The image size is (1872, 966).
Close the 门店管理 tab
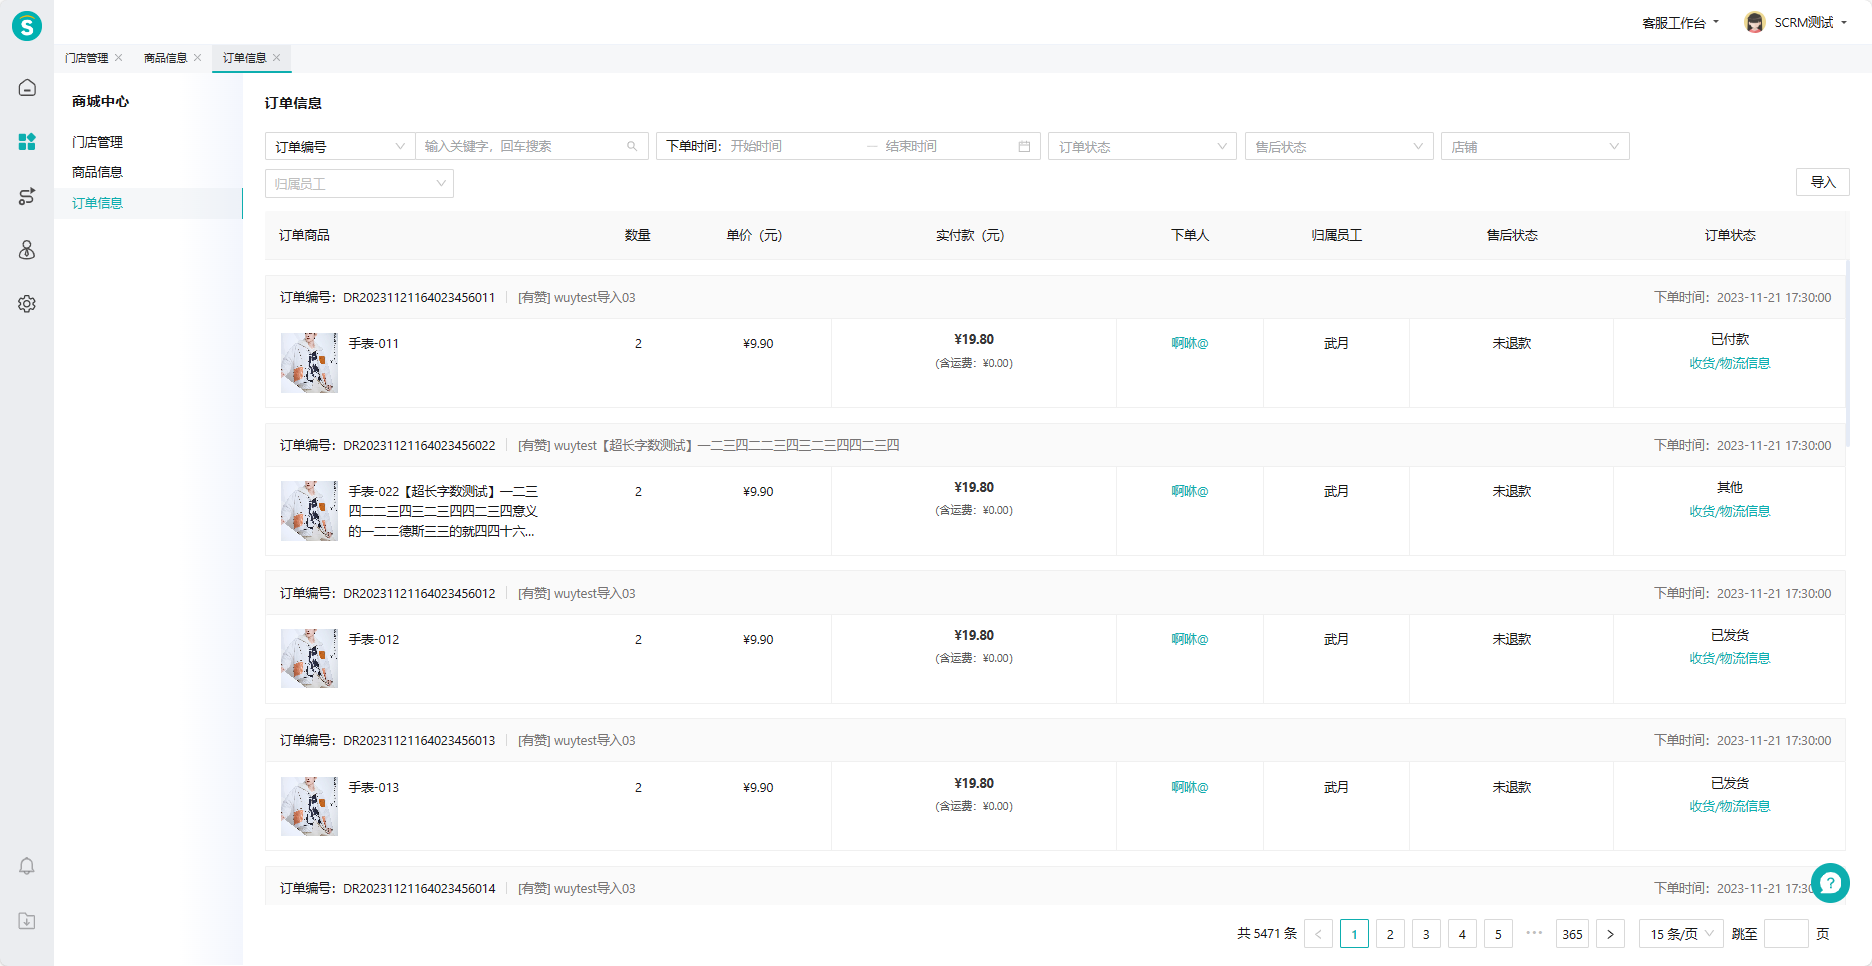click(x=119, y=58)
